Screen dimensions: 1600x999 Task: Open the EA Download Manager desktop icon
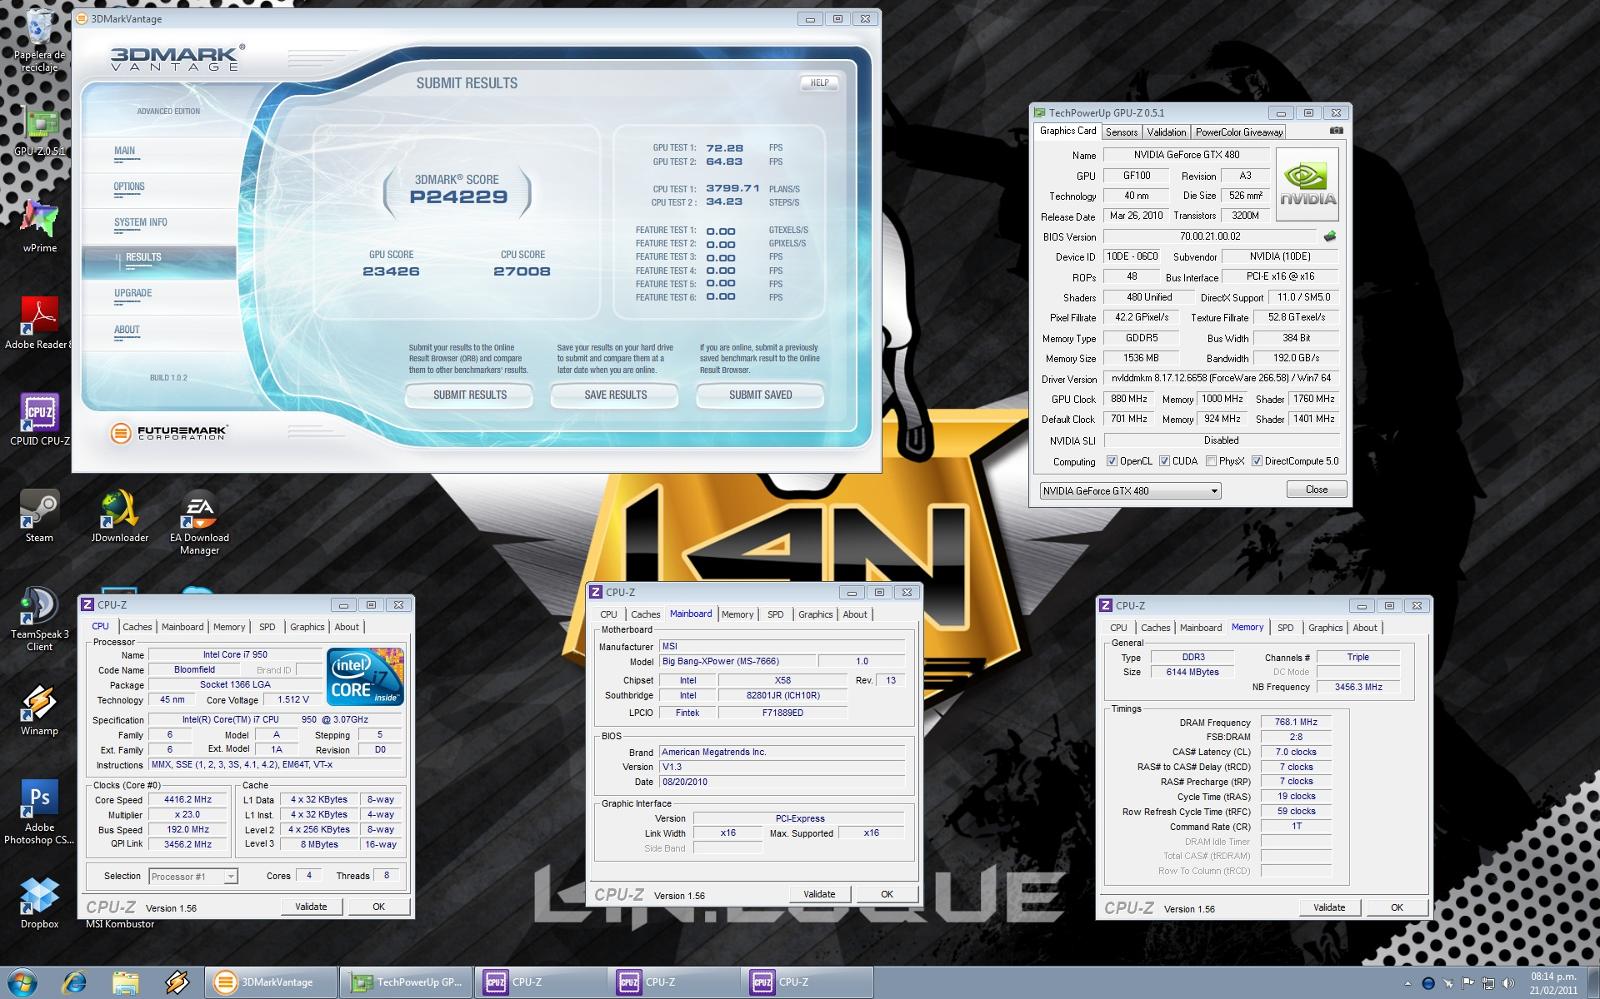(x=199, y=522)
